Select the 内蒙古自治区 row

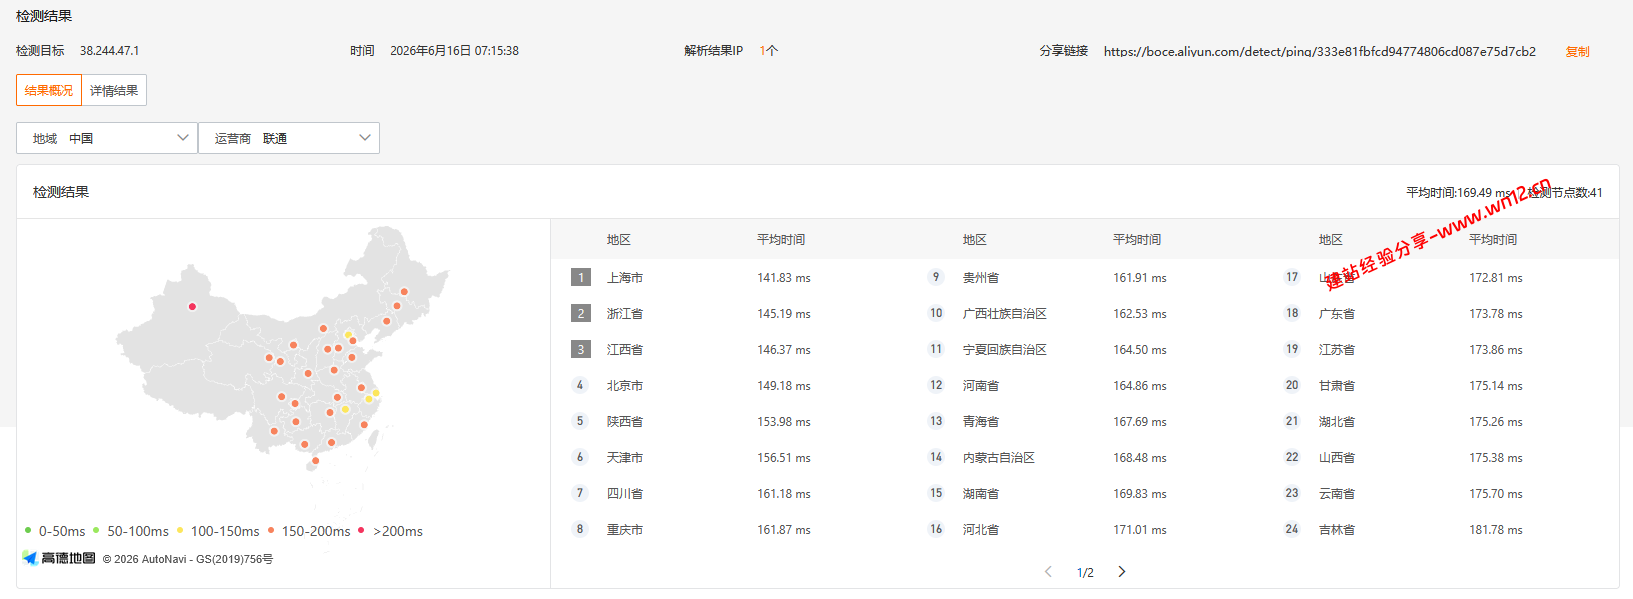pyautogui.click(x=1084, y=457)
